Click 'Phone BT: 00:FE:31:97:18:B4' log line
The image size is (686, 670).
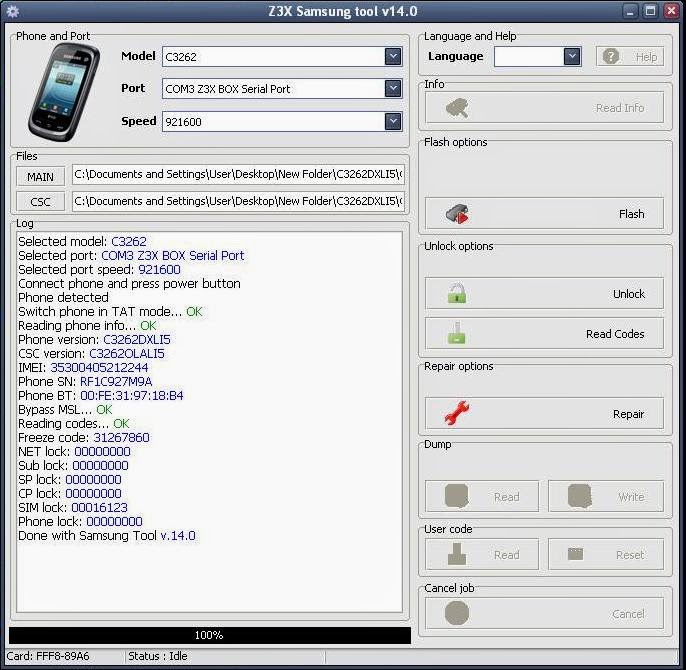tap(101, 395)
